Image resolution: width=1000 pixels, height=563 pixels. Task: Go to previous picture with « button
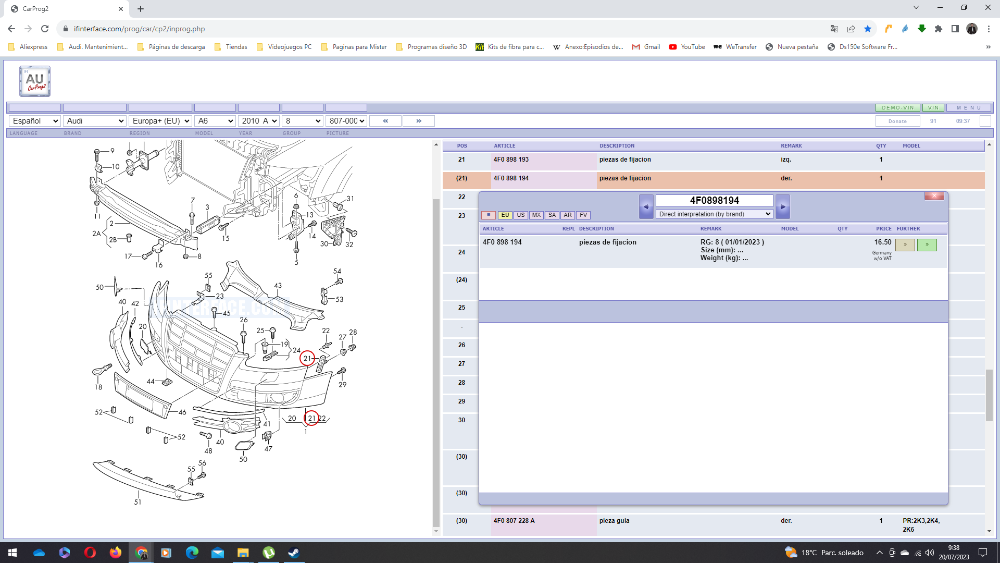pyautogui.click(x=385, y=121)
